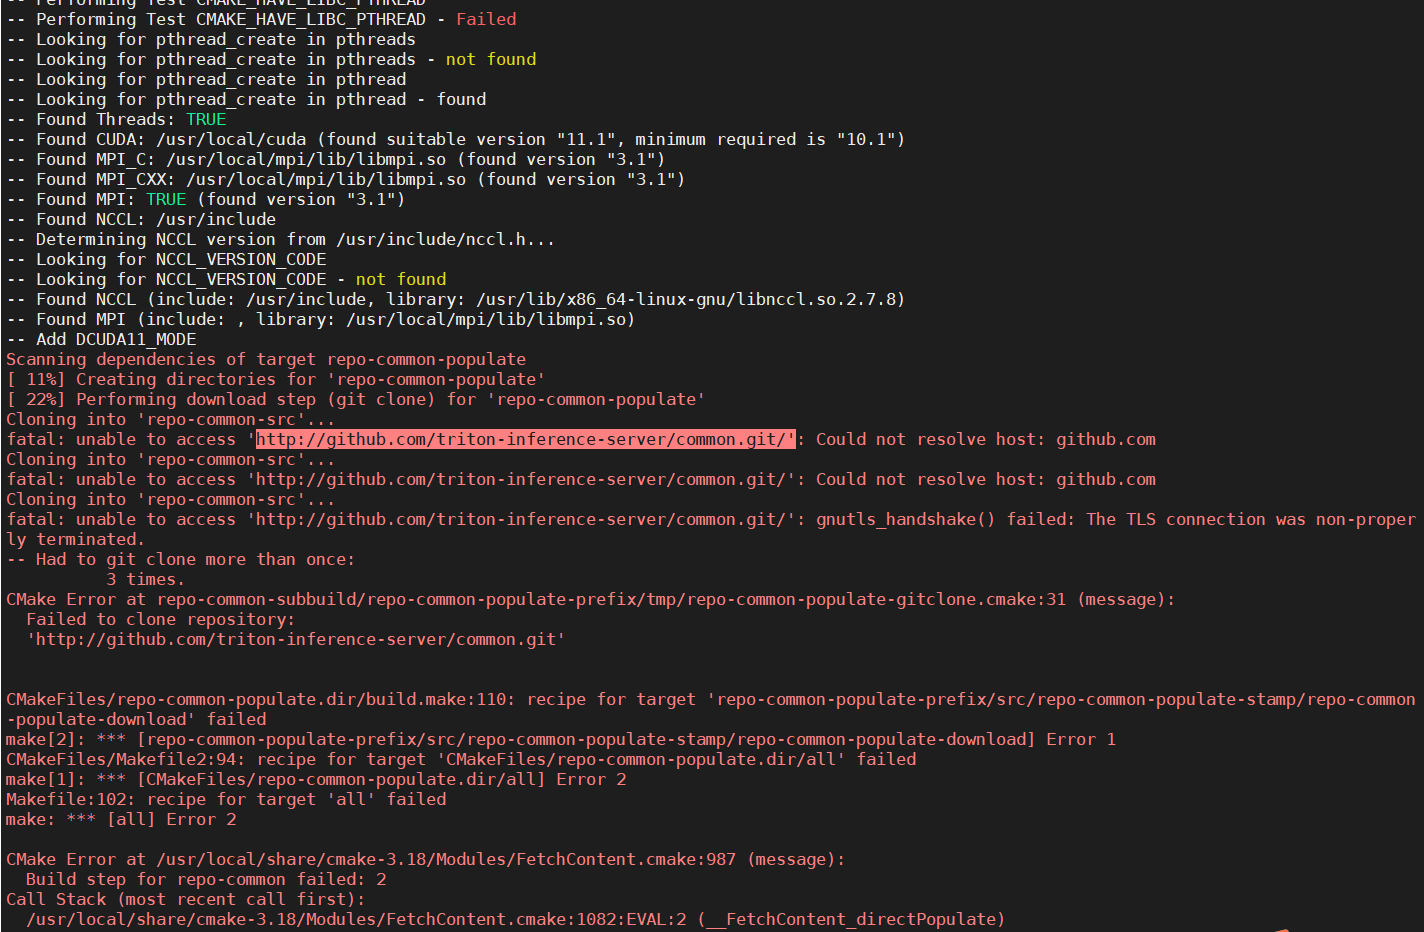Click the green 'TRUE' after Found MPI:
The height and width of the screenshot is (932, 1424).
pos(166,199)
